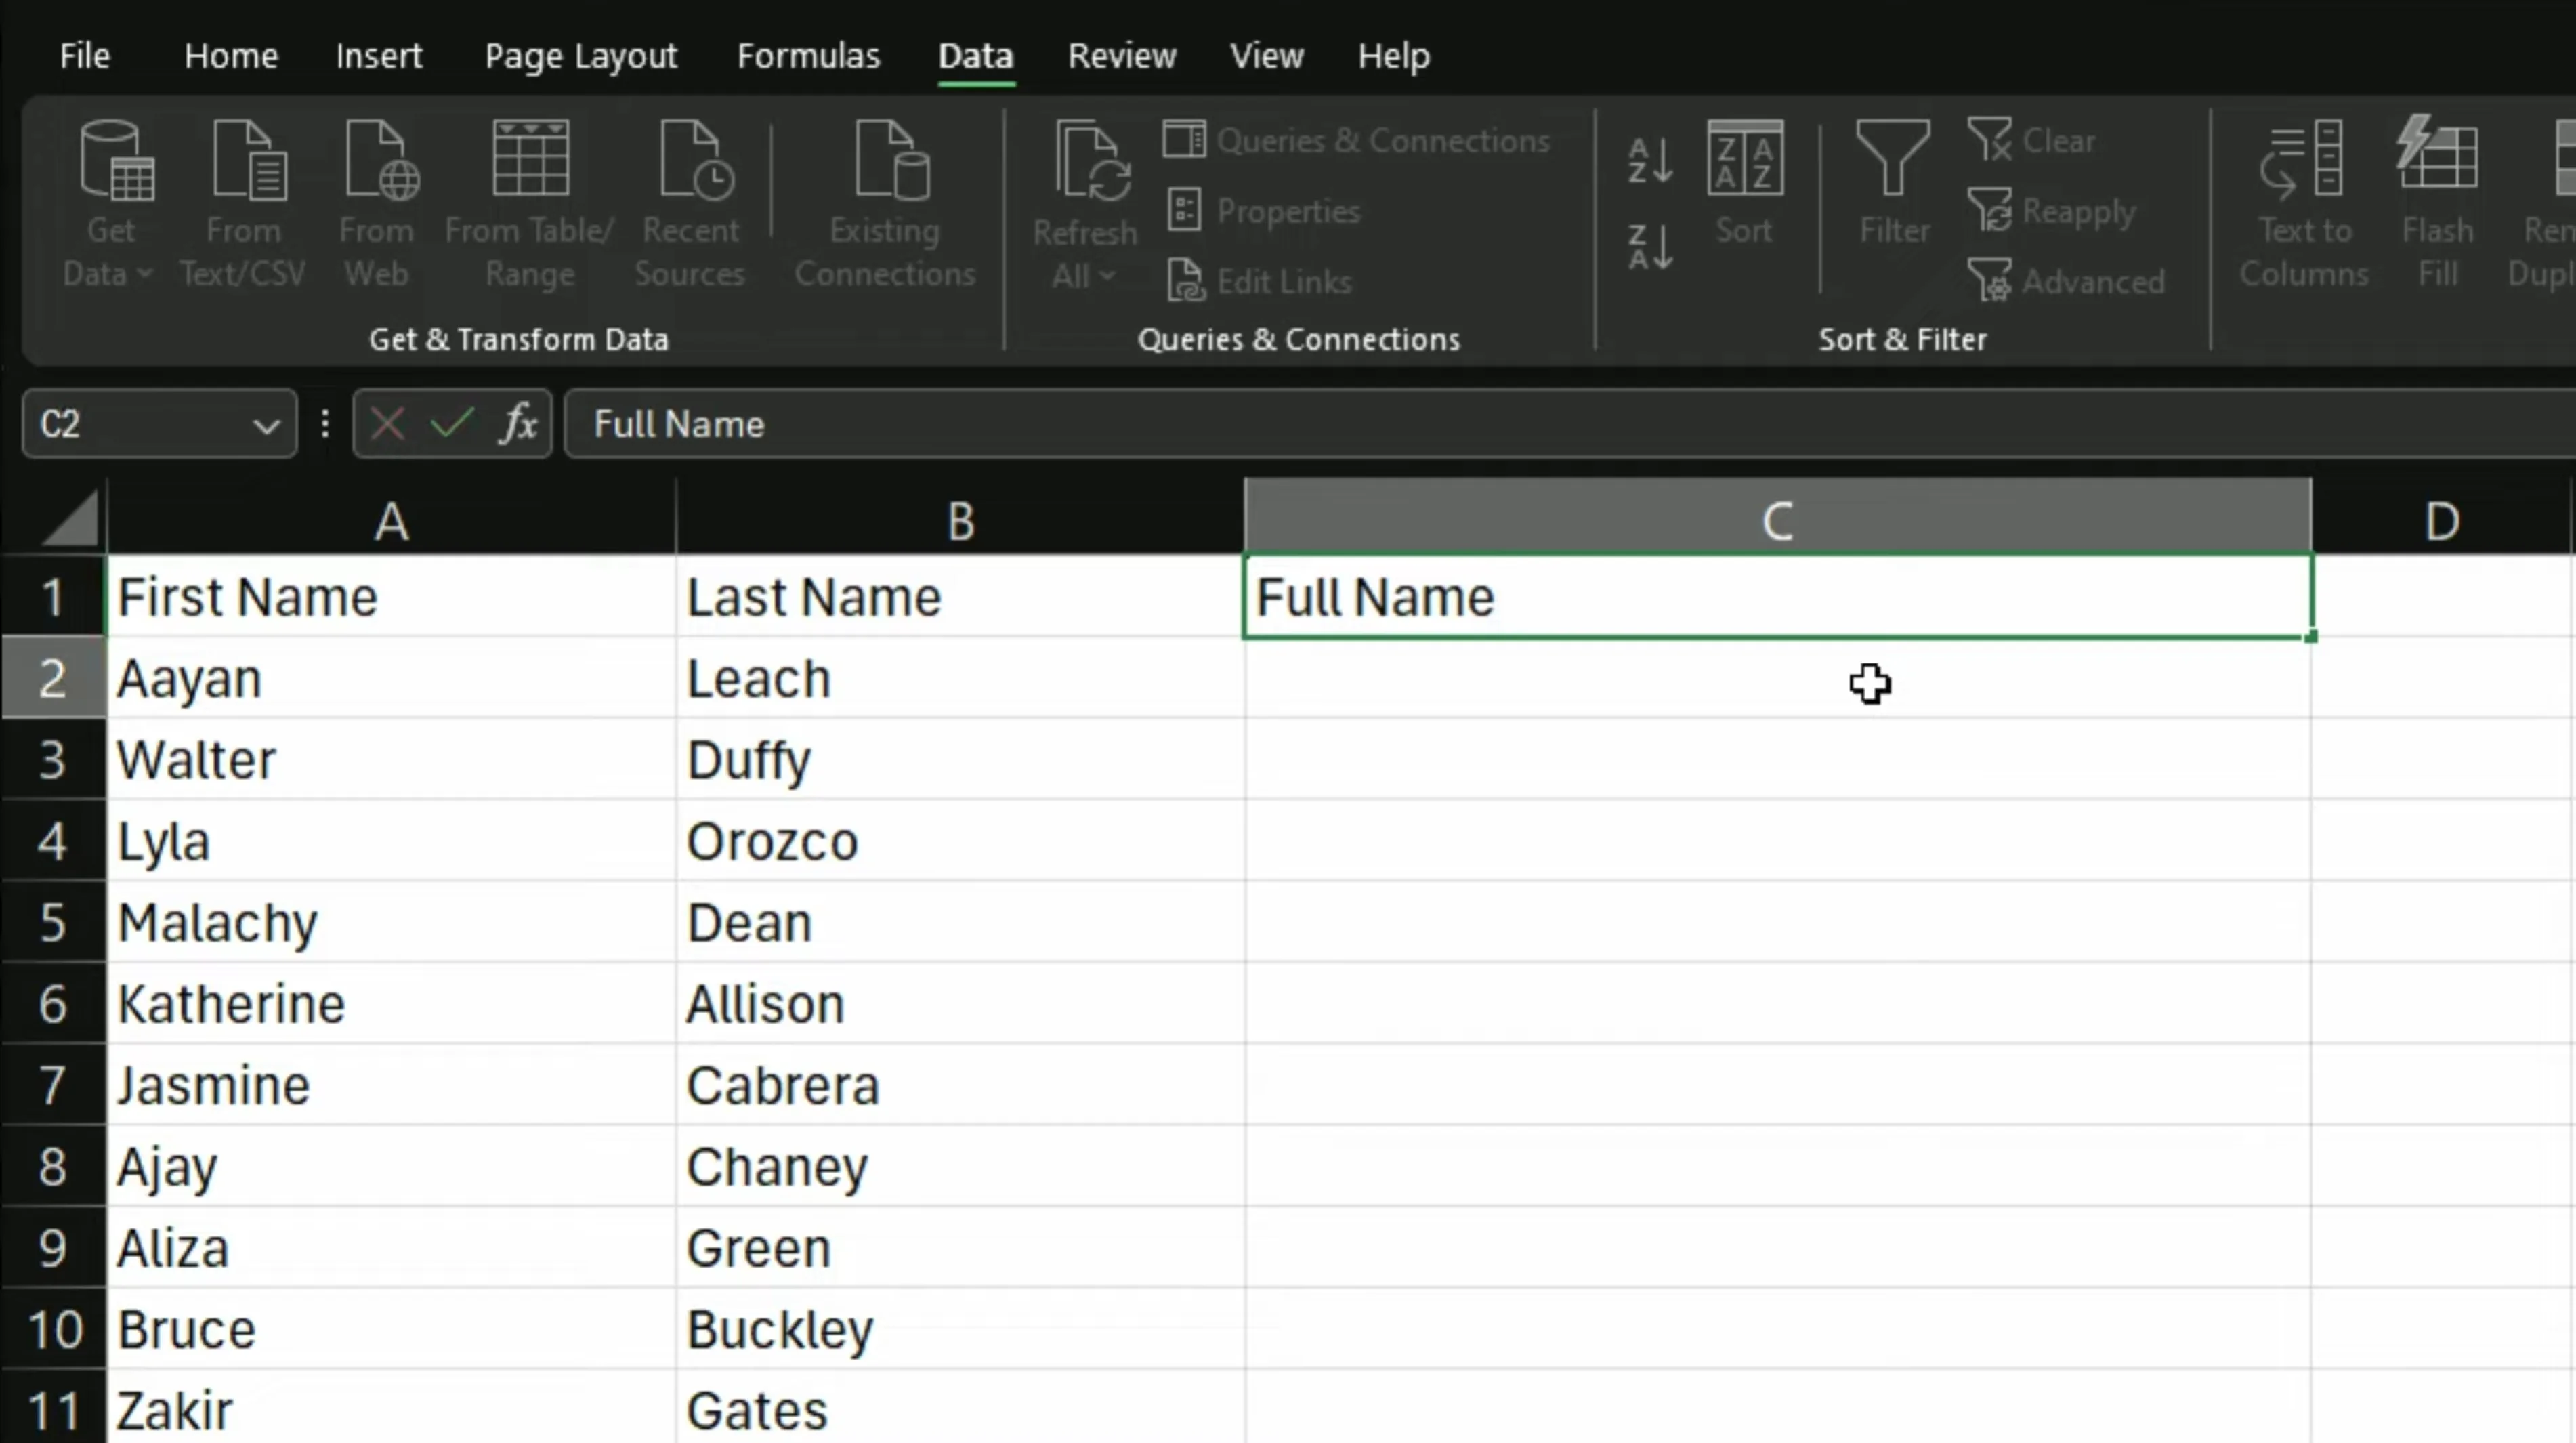The image size is (2576, 1443).
Task: Open the Page Layout tab
Action: coord(581,56)
